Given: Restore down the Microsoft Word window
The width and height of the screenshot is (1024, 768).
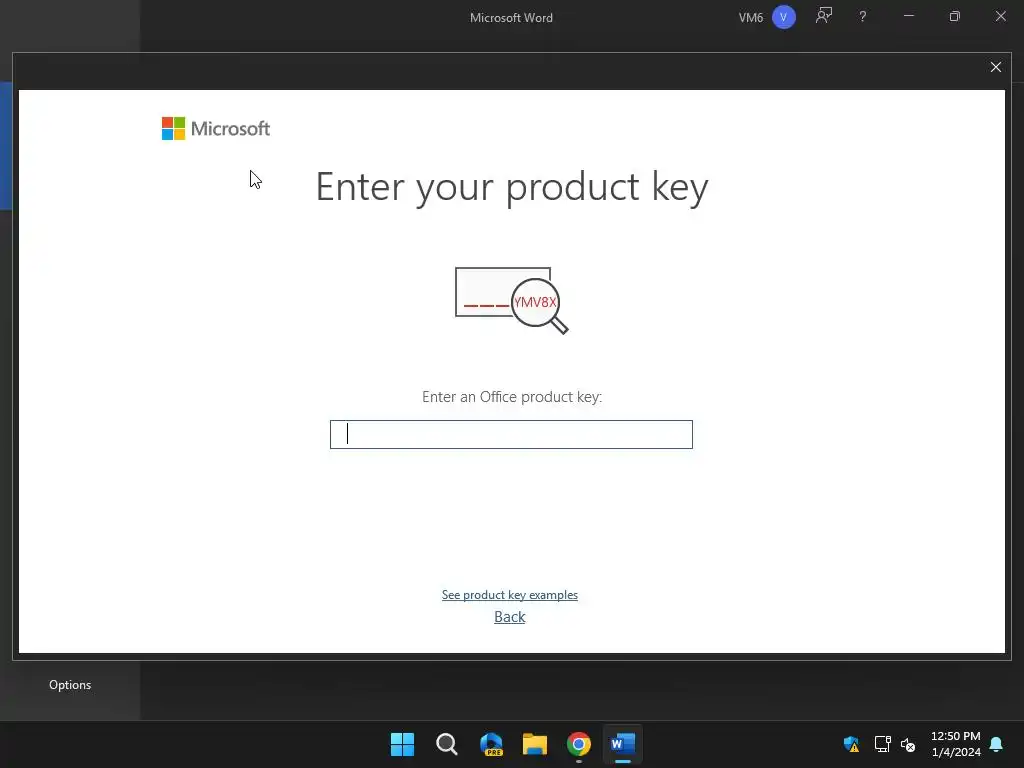Looking at the screenshot, I should click(954, 16).
